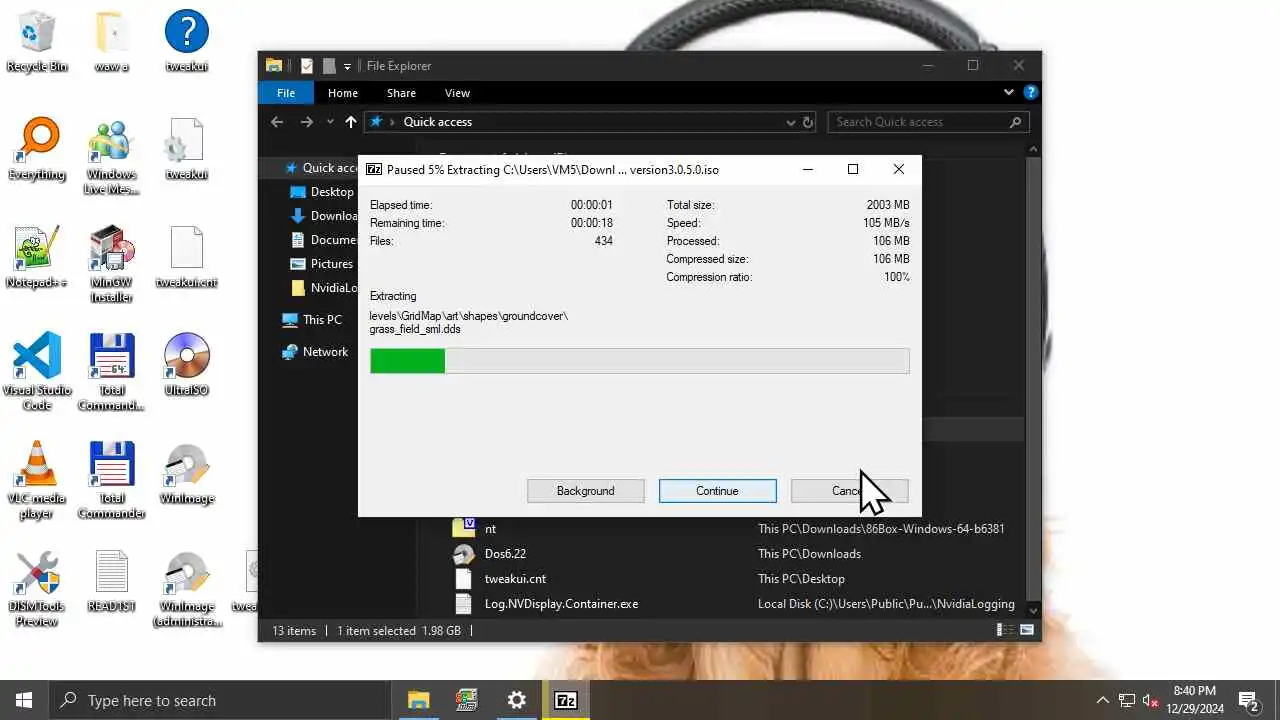This screenshot has height=720, width=1280.
Task: Select the Total Commander desktop icon
Action: pos(112,480)
